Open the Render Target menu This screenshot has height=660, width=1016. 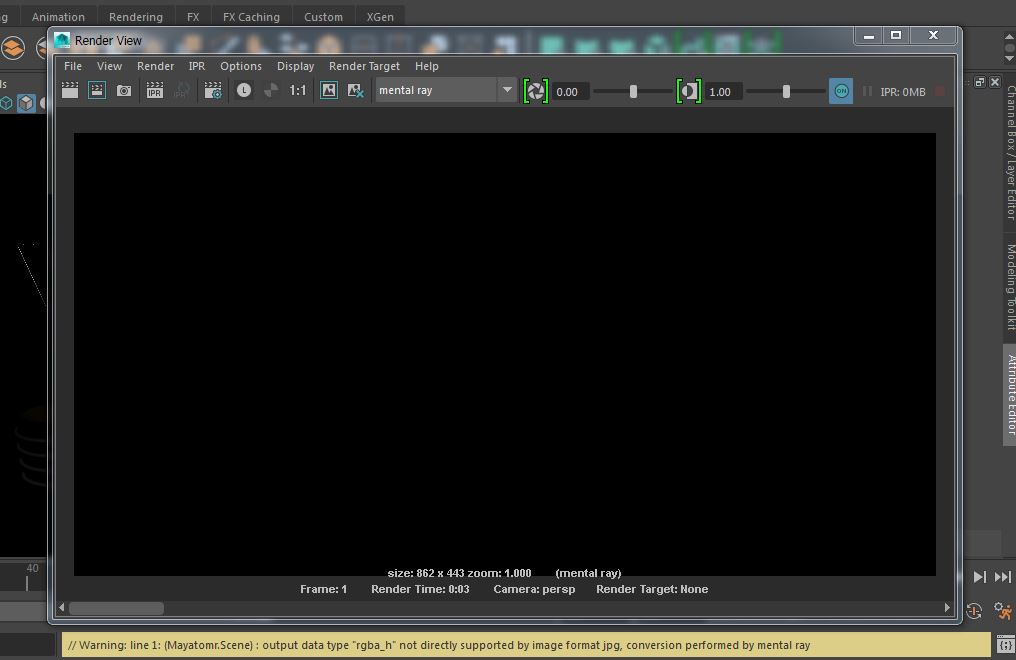click(x=364, y=66)
